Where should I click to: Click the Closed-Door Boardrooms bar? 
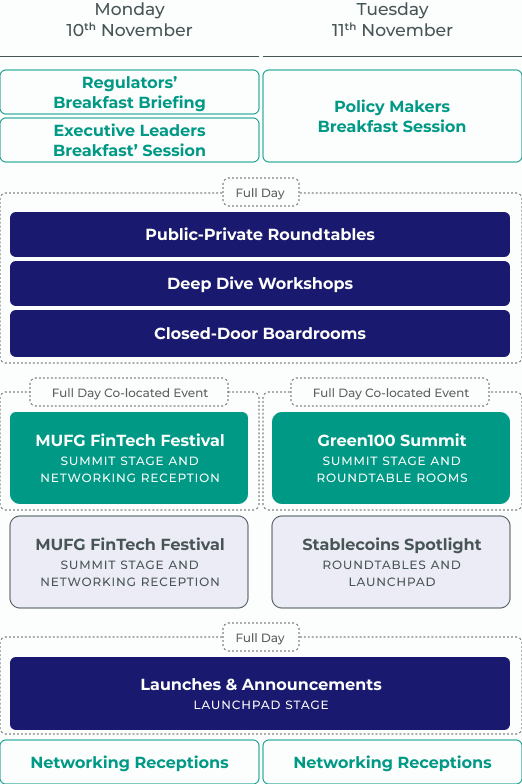(x=260, y=334)
